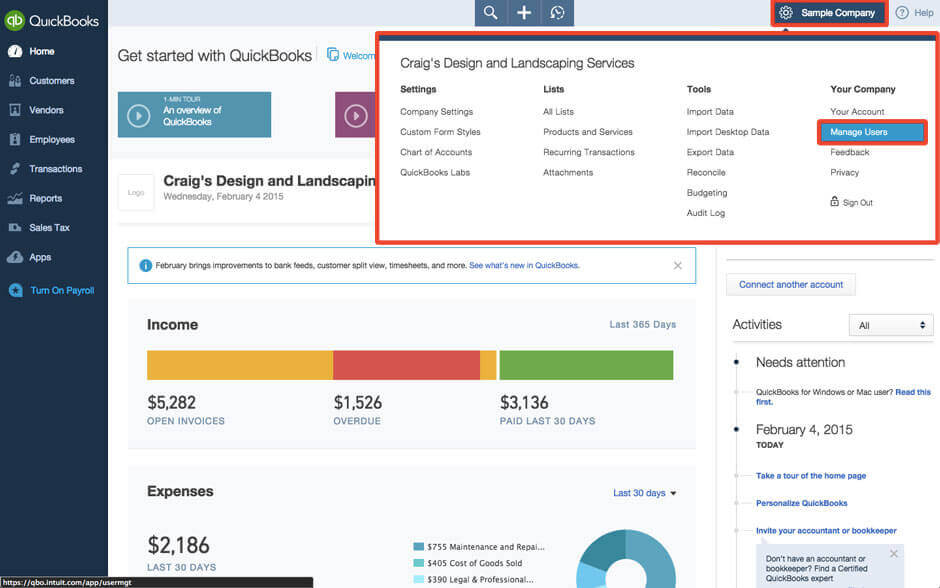Play the overview of QuickBooks tour
This screenshot has height=588, width=940.
coord(139,116)
